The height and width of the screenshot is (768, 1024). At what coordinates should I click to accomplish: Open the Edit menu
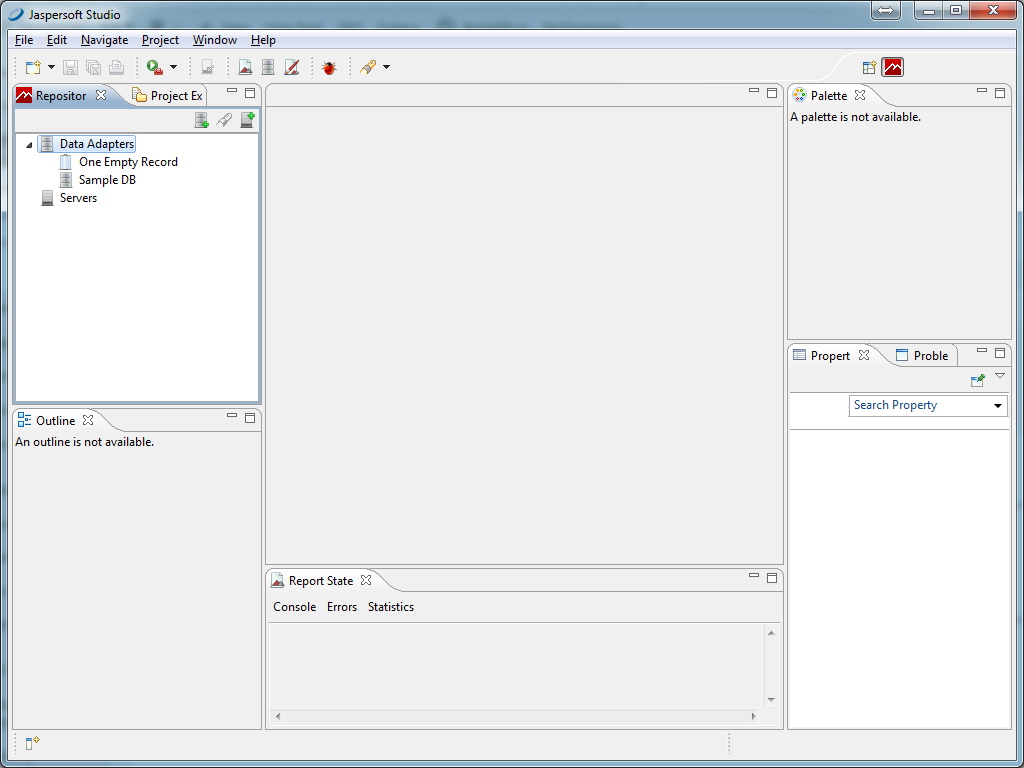pyautogui.click(x=57, y=40)
